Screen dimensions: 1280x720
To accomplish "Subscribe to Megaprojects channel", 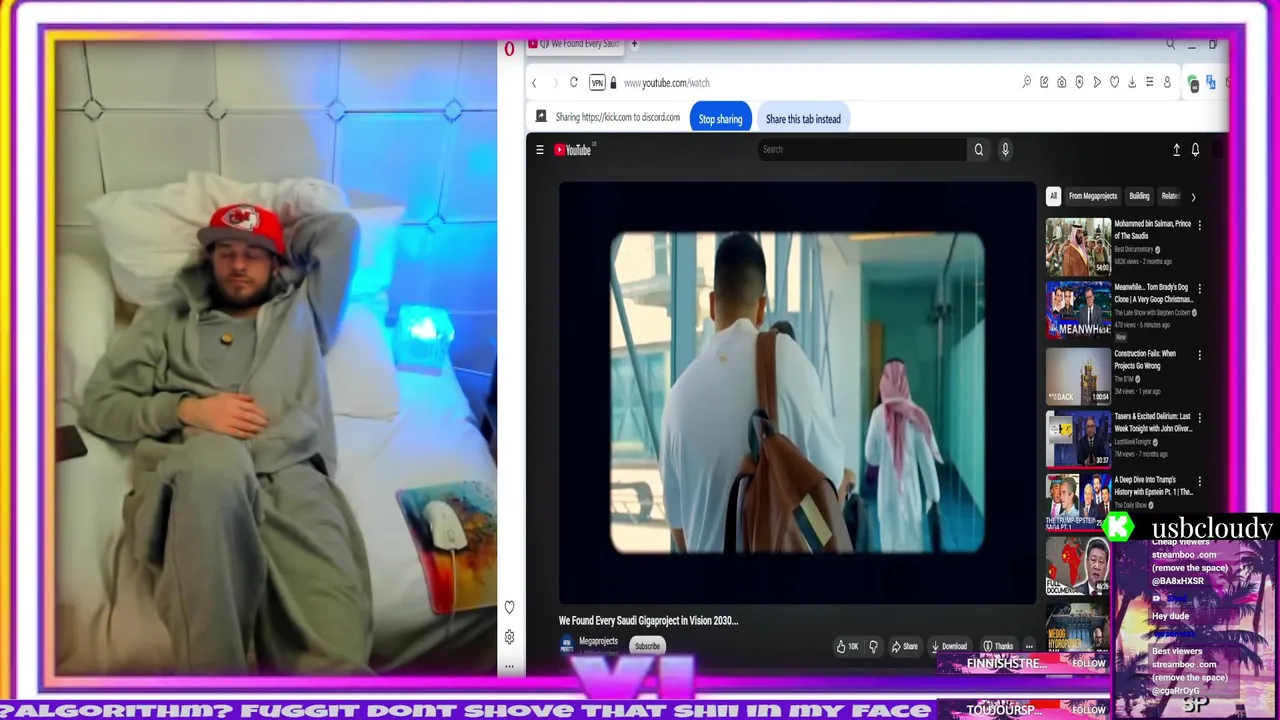I will pos(647,646).
